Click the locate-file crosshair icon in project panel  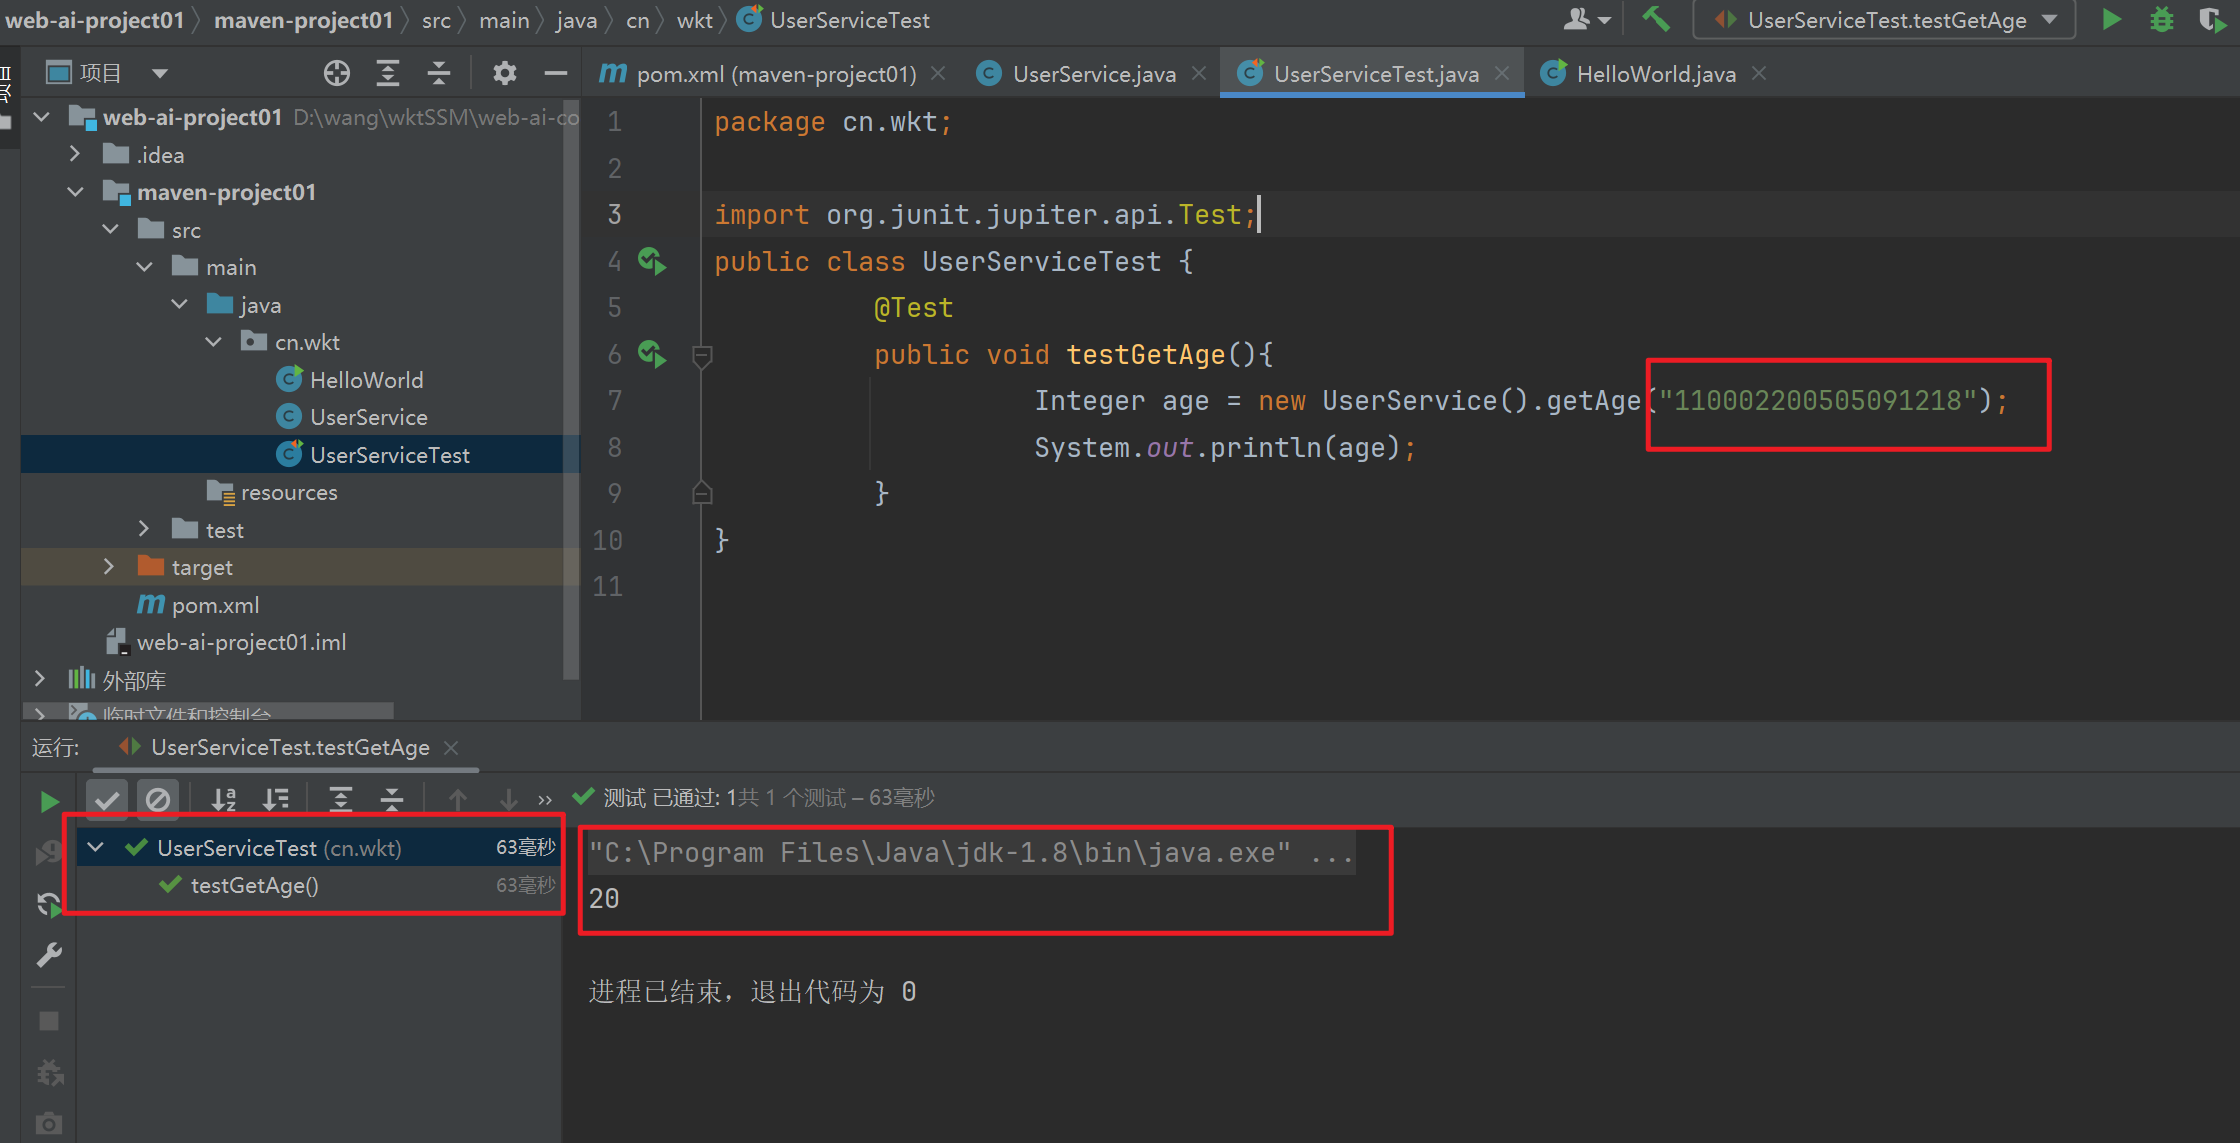pyautogui.click(x=337, y=73)
